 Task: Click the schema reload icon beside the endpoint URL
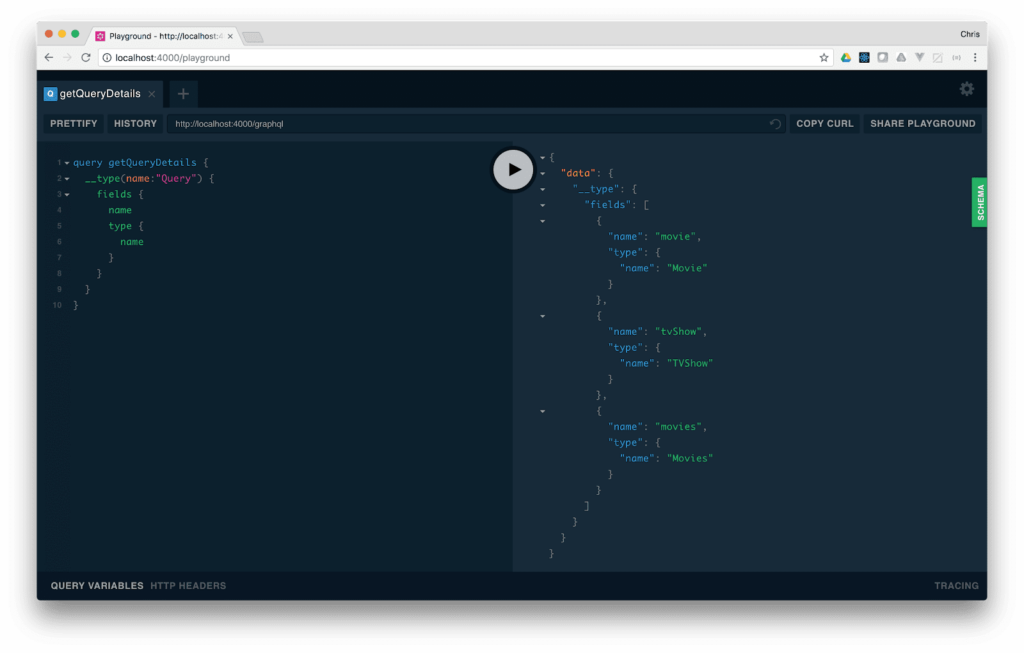(x=775, y=123)
